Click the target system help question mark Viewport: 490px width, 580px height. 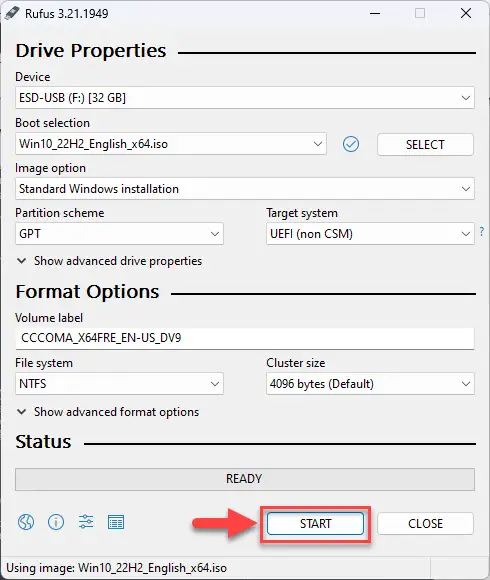481,232
